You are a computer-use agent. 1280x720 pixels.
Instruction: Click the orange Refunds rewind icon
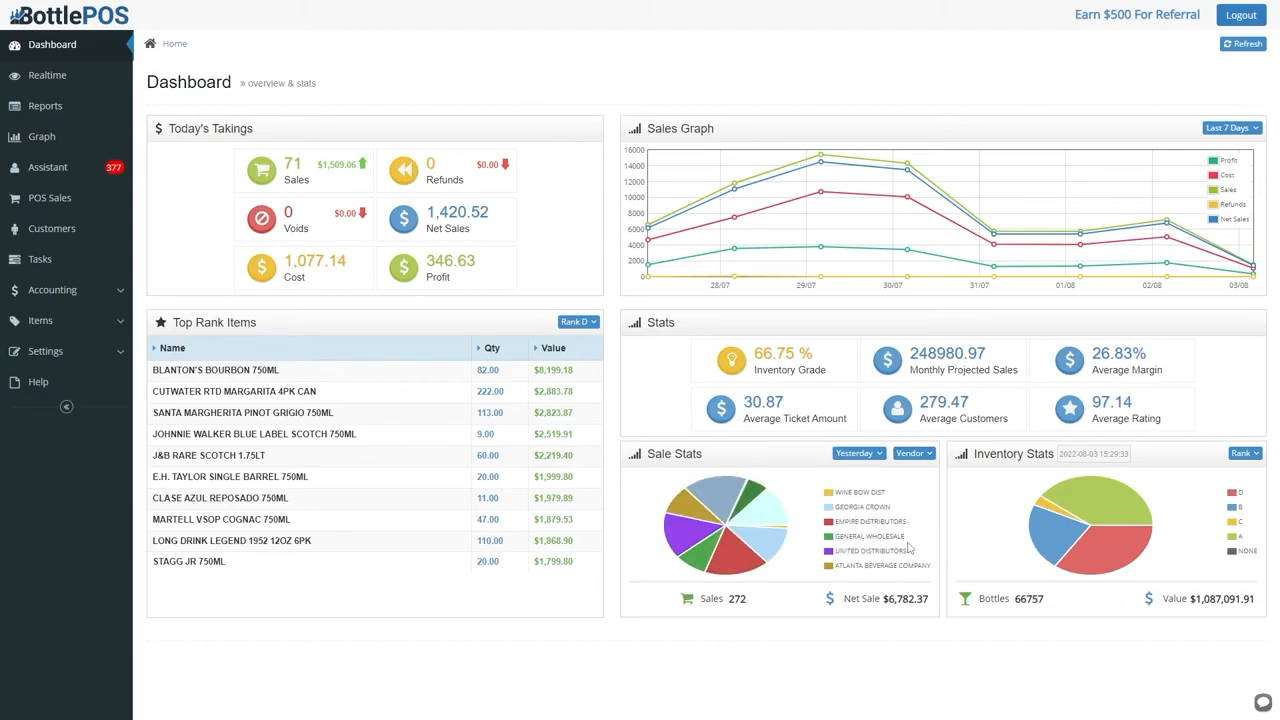pos(404,170)
